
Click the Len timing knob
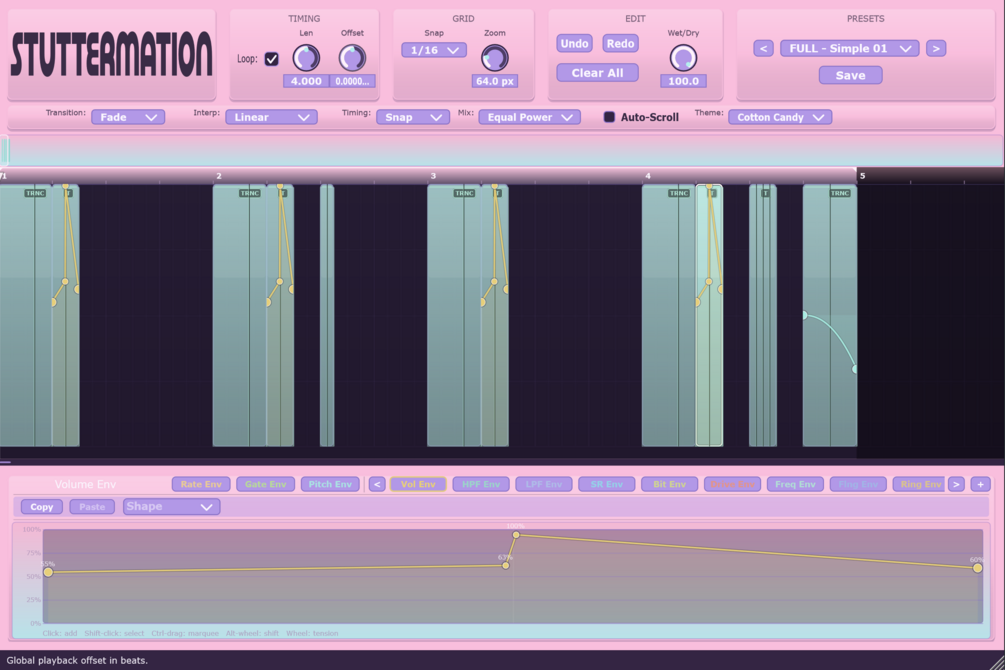(306, 58)
